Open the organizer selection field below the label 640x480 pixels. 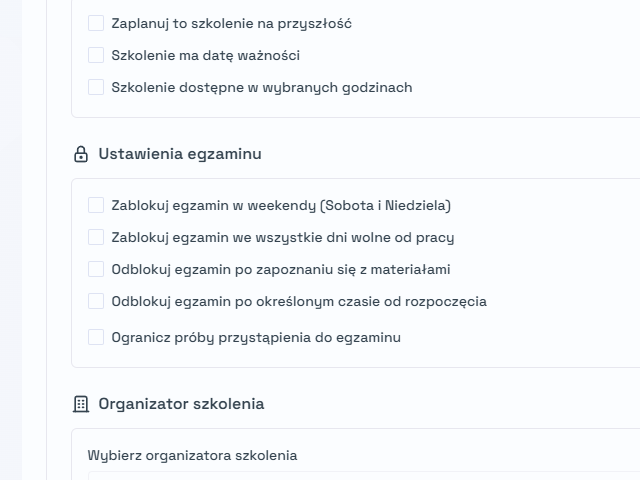click(x=364, y=476)
